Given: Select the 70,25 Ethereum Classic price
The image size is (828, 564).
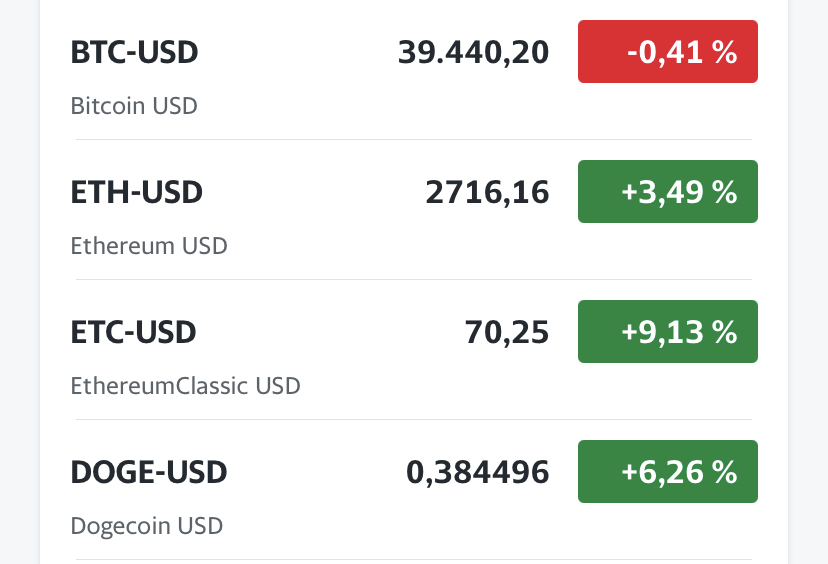Looking at the screenshot, I should [506, 332].
